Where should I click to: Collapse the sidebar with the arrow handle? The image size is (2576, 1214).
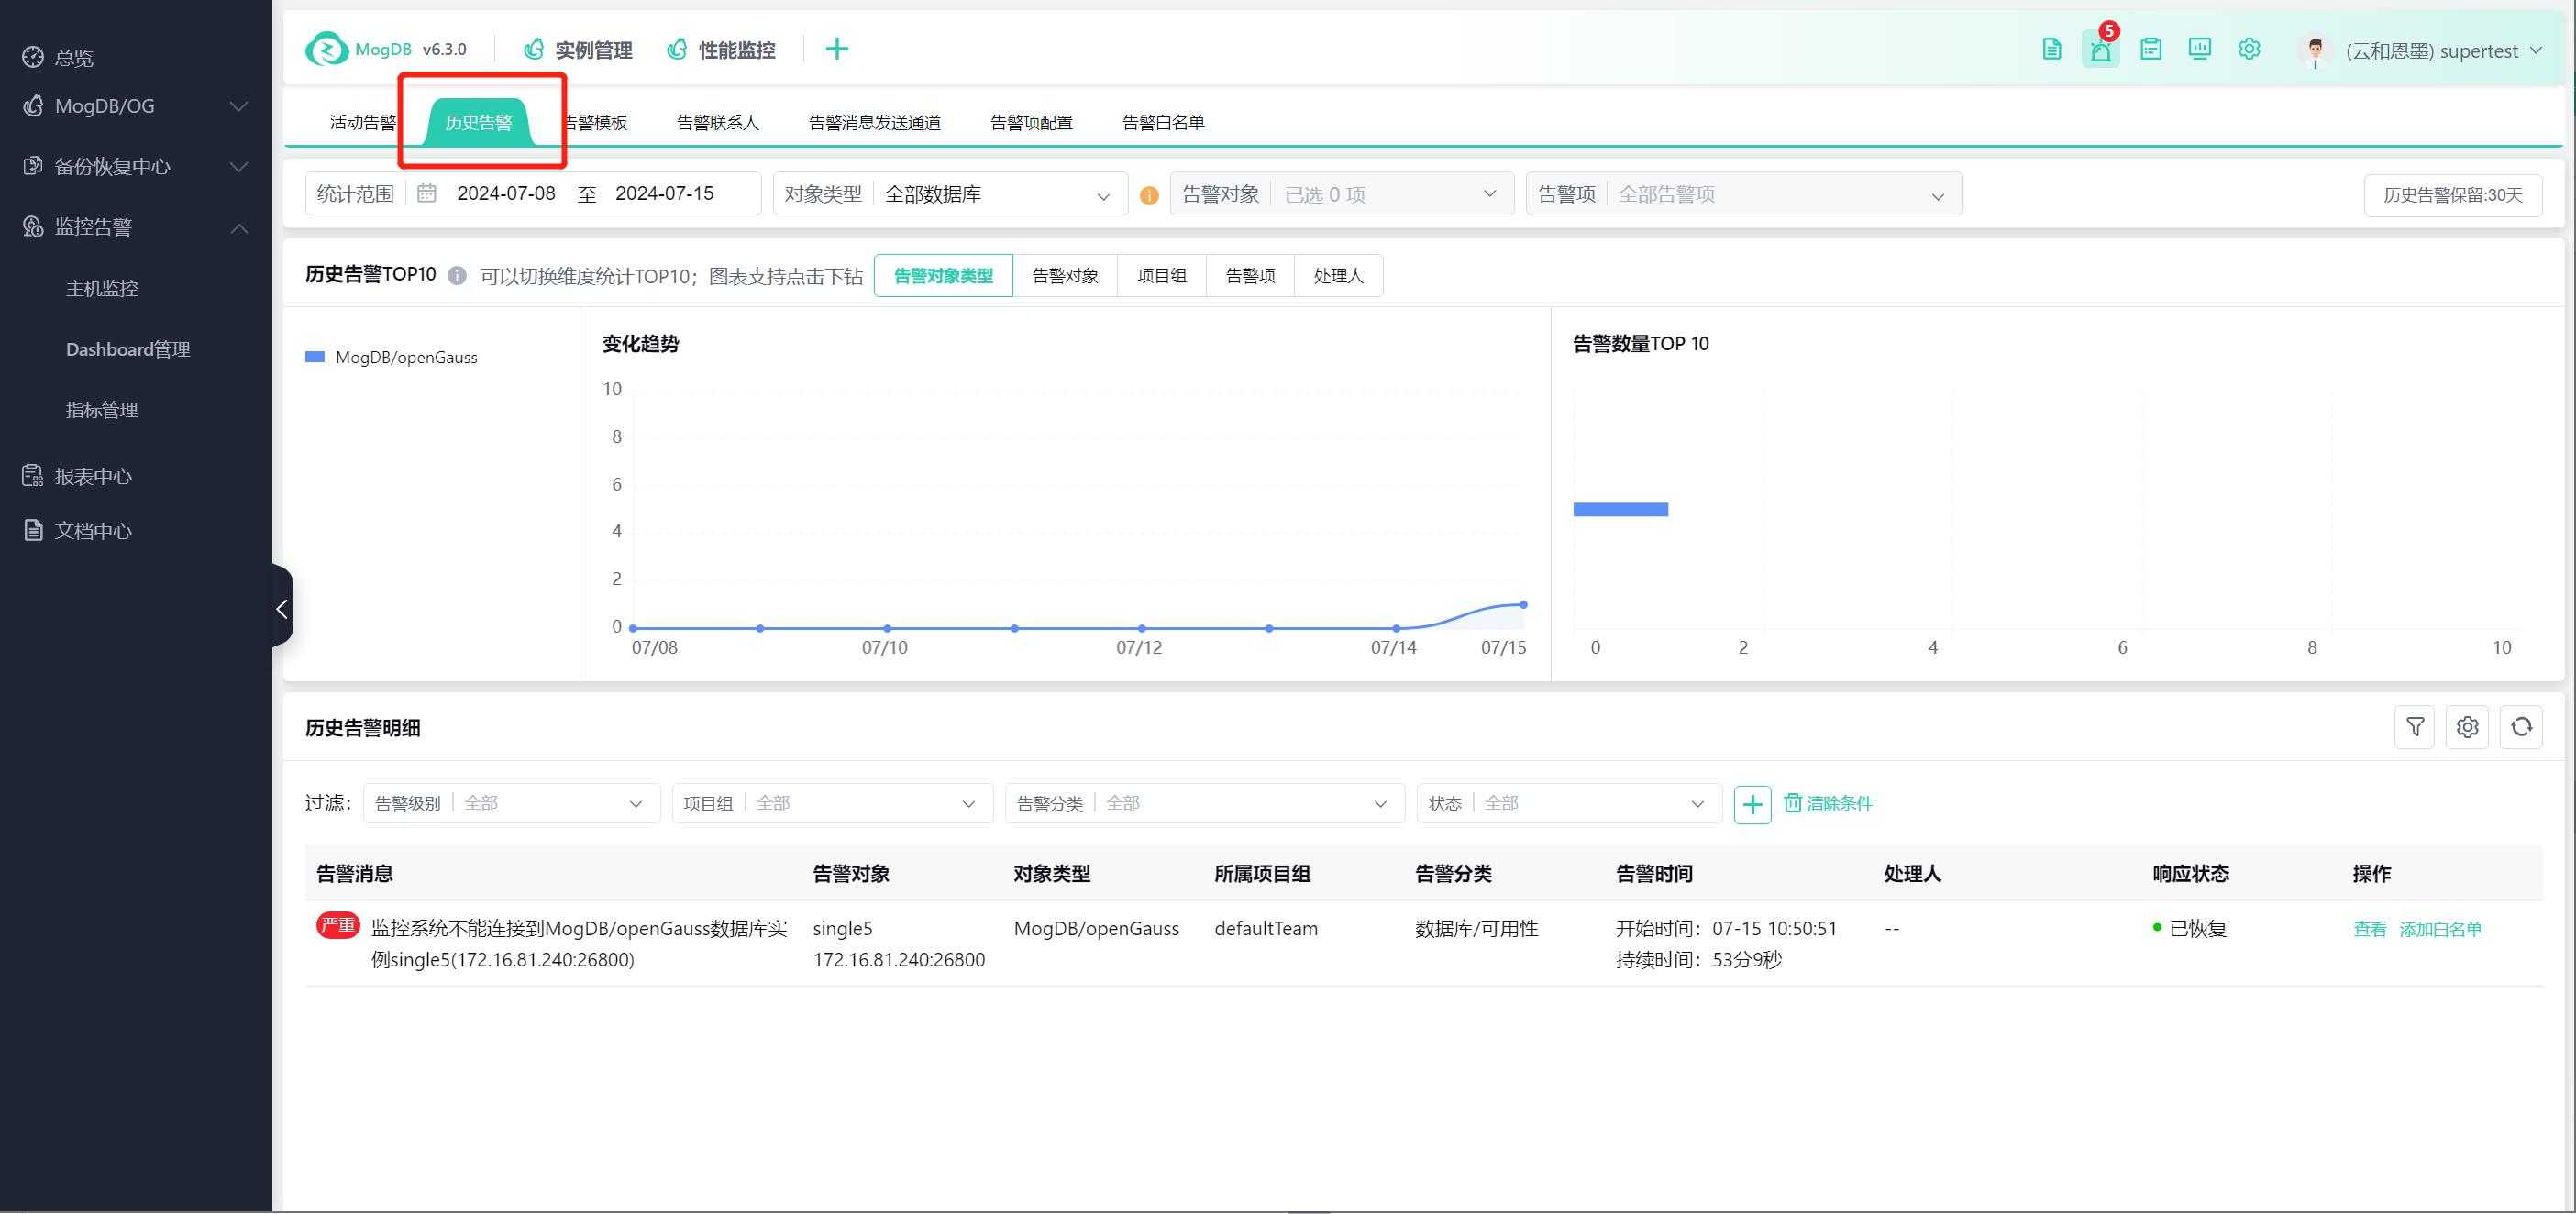(x=282, y=608)
